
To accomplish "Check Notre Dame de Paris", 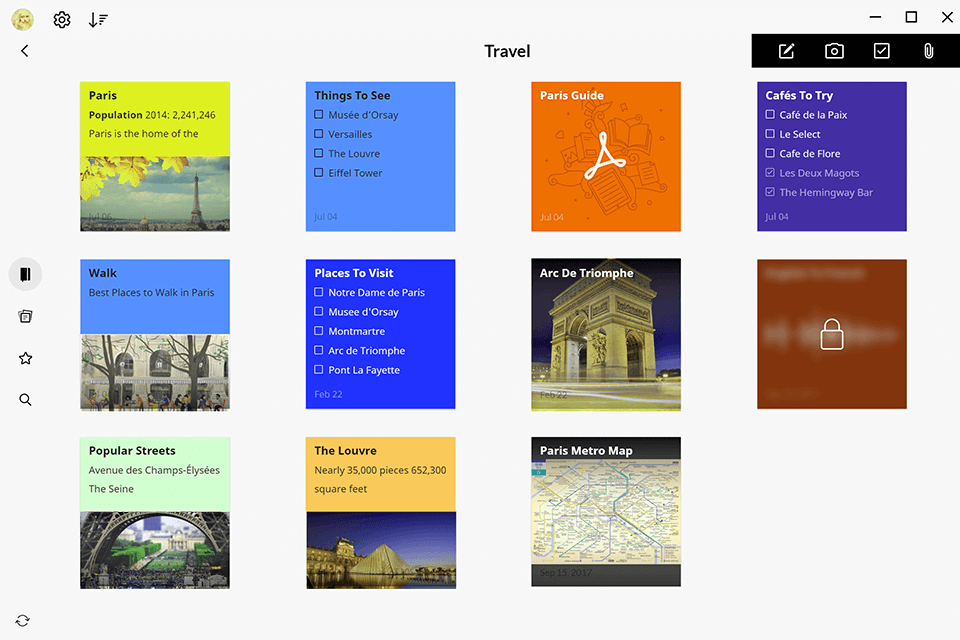I will (x=318, y=292).
